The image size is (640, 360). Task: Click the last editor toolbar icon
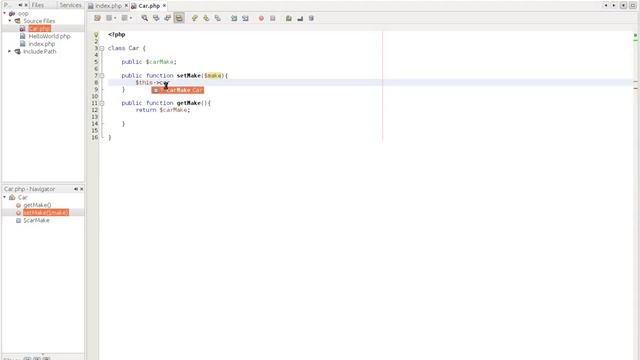coord(311,18)
